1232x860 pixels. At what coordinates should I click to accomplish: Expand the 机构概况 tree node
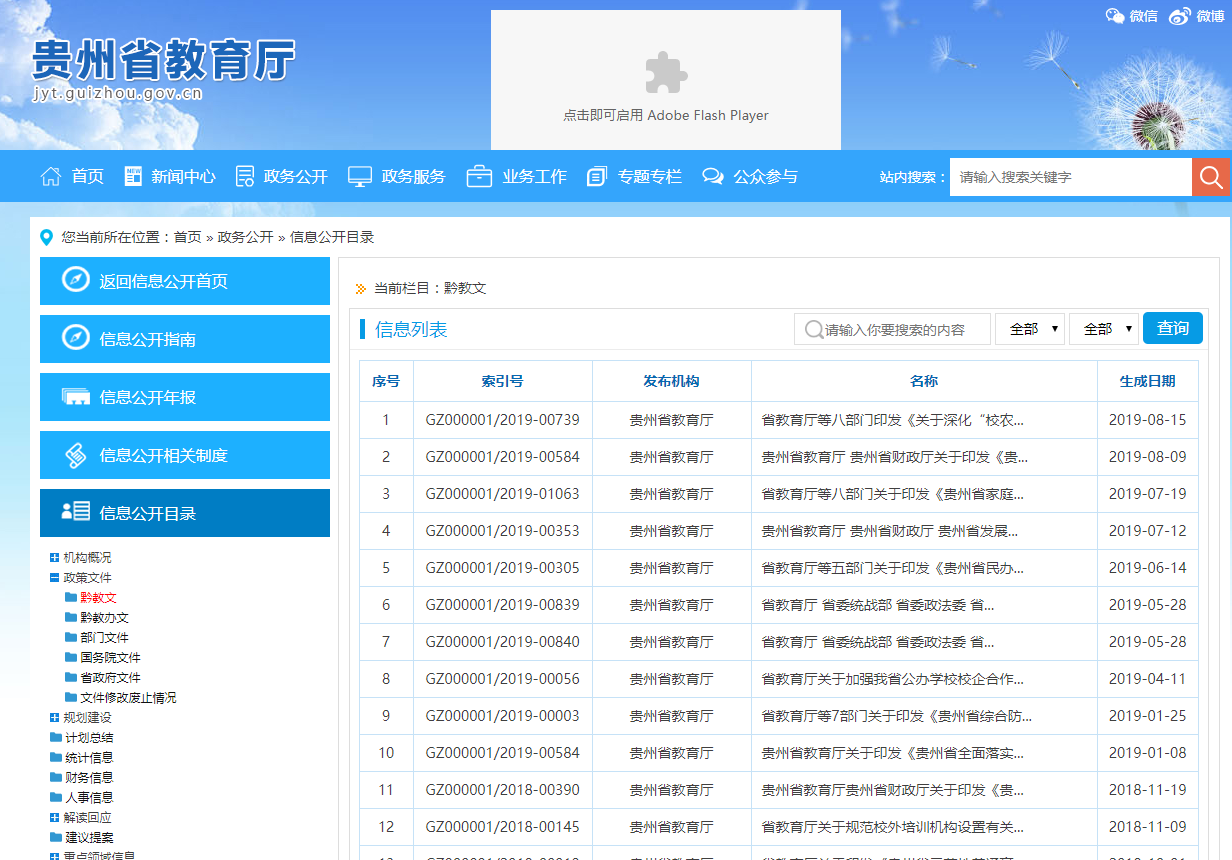coord(54,558)
